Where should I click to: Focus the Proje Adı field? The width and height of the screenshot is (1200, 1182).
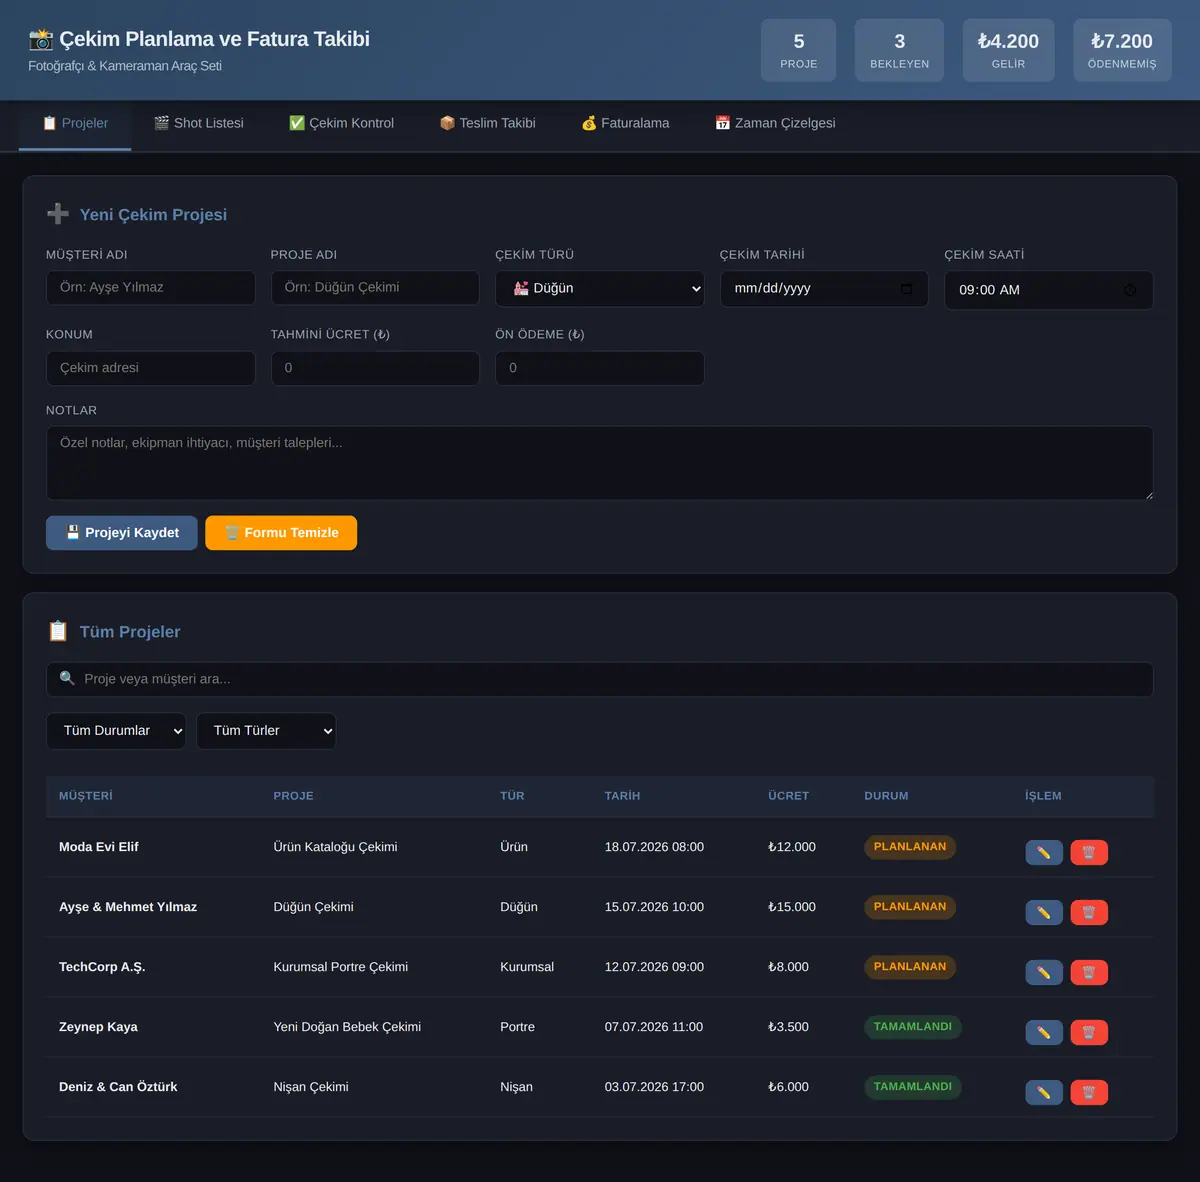375,288
